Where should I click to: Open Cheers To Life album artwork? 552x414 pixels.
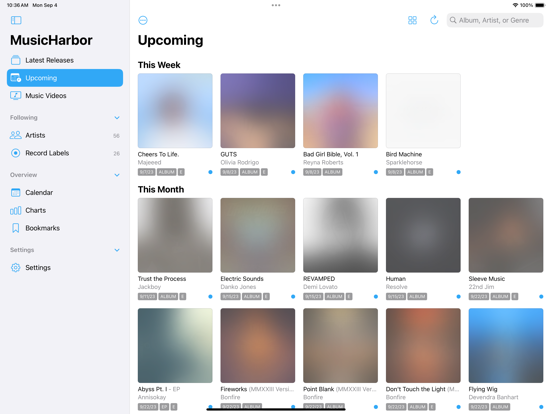click(x=175, y=111)
